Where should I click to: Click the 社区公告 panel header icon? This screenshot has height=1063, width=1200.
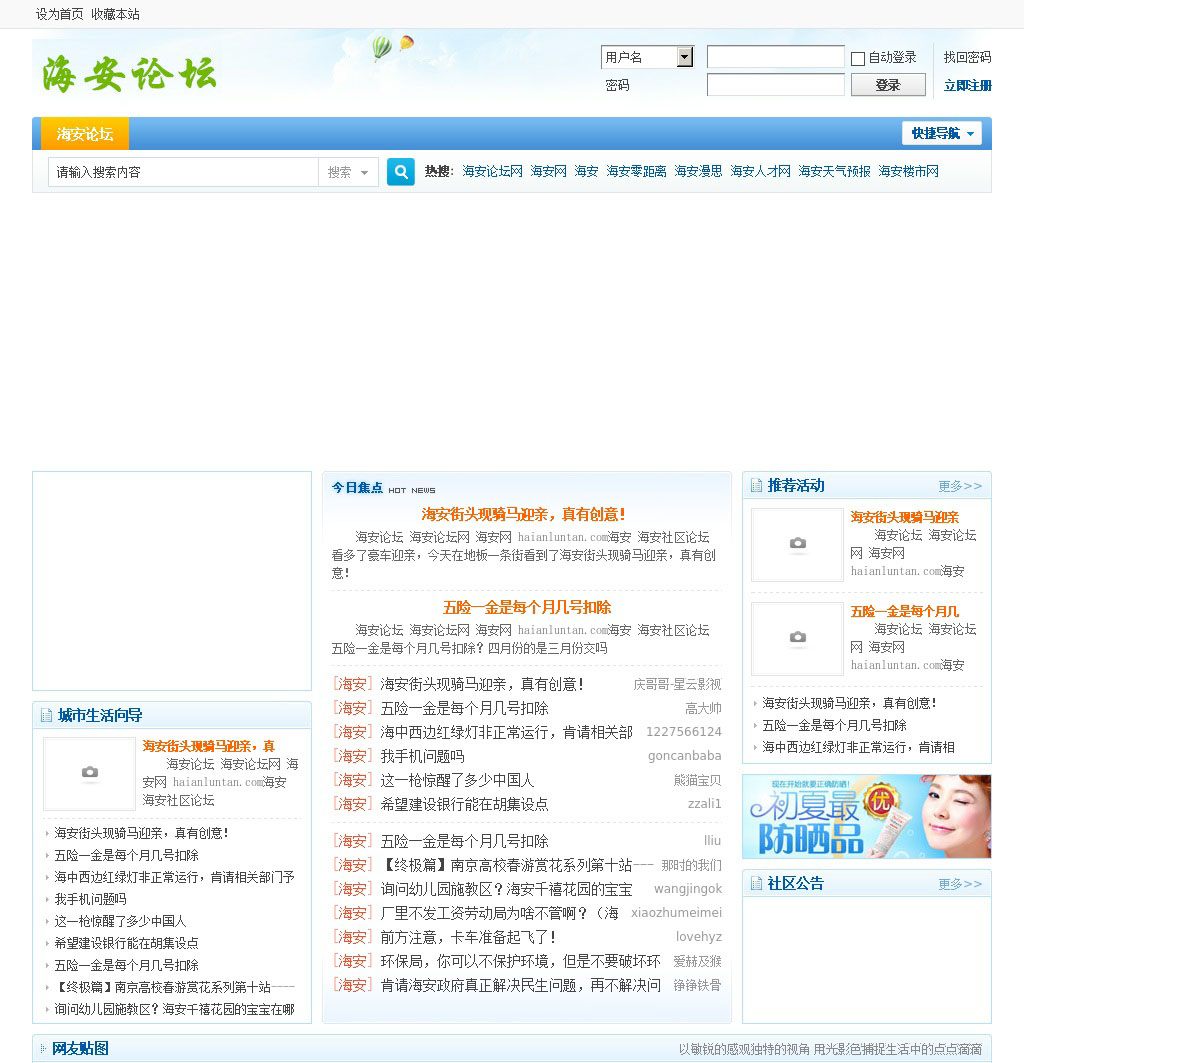[x=757, y=884]
